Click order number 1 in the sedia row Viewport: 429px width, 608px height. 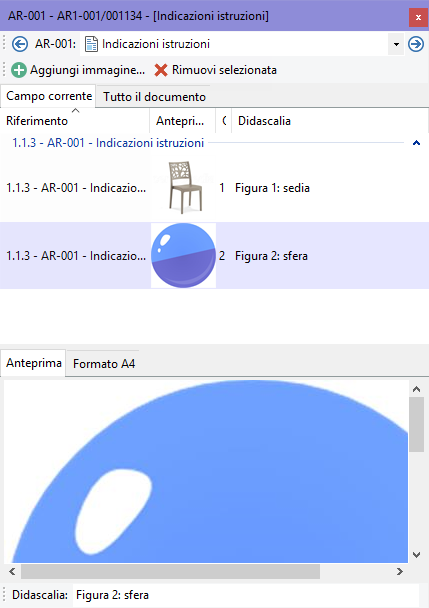(222, 188)
